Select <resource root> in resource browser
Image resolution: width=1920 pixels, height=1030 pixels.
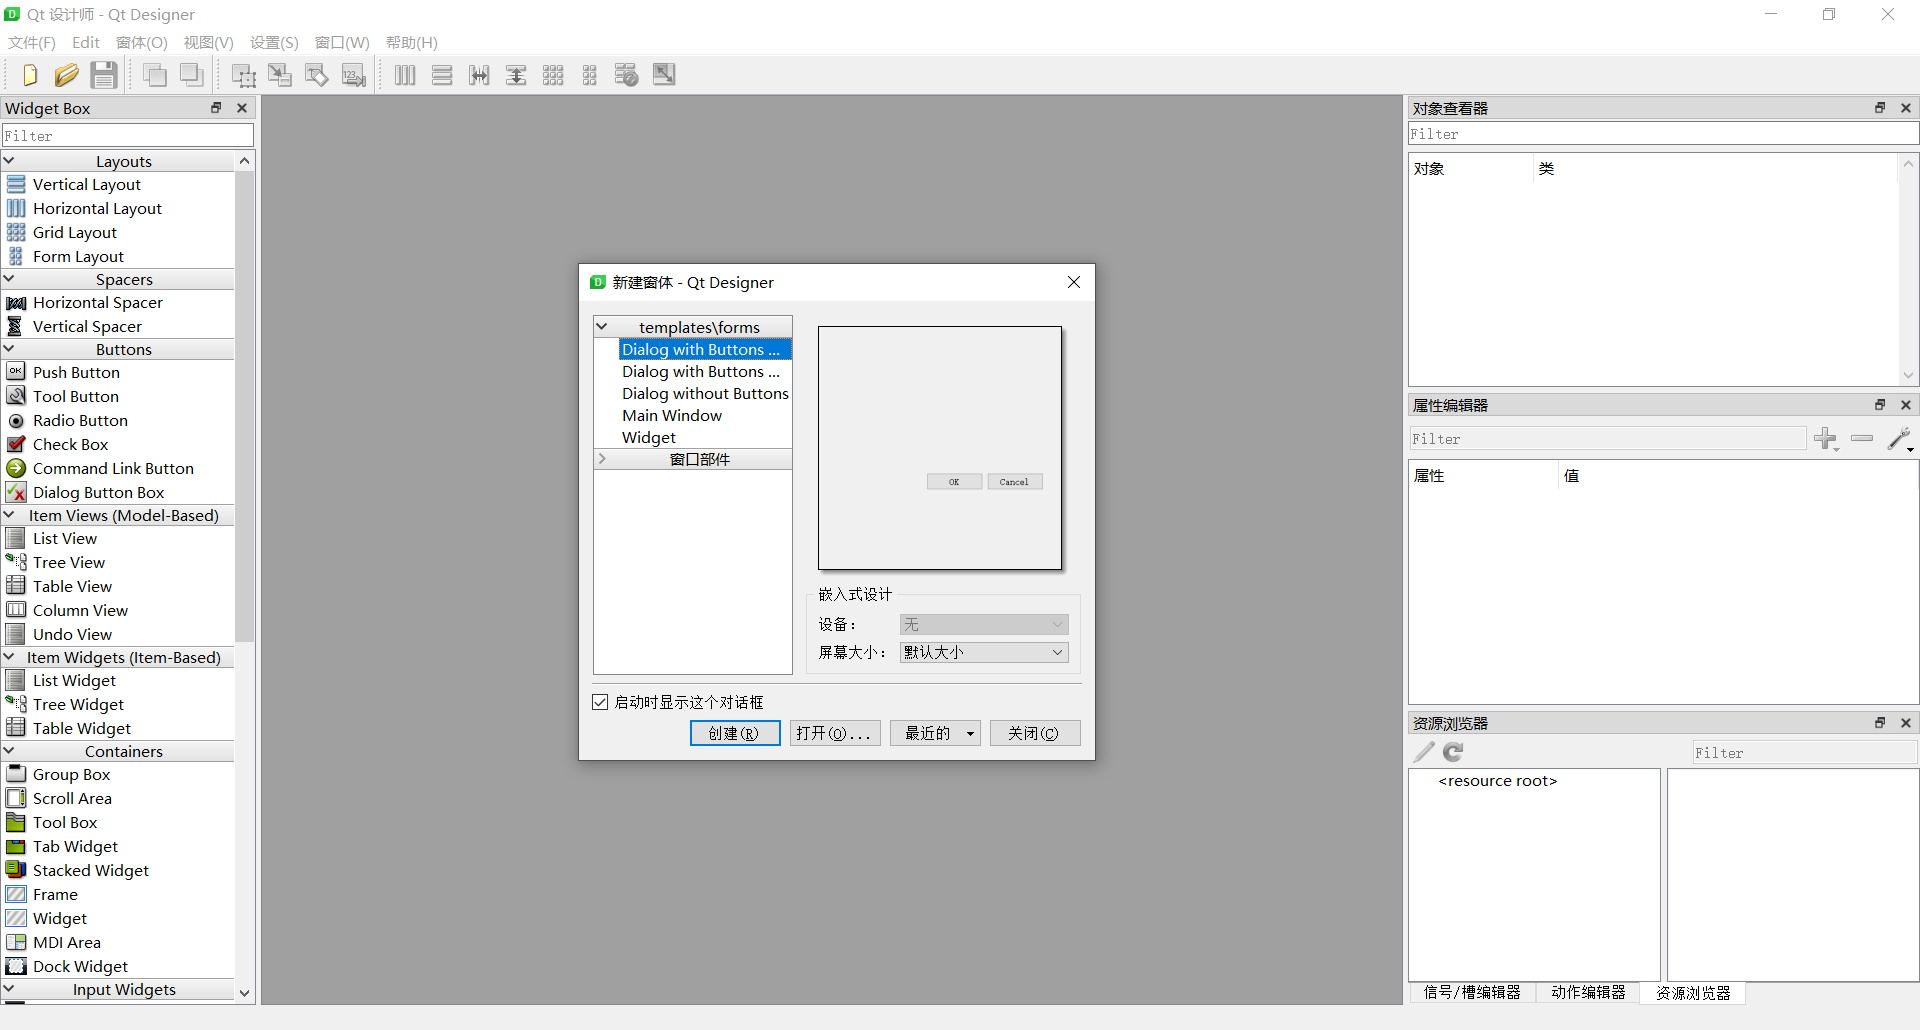point(1497,780)
